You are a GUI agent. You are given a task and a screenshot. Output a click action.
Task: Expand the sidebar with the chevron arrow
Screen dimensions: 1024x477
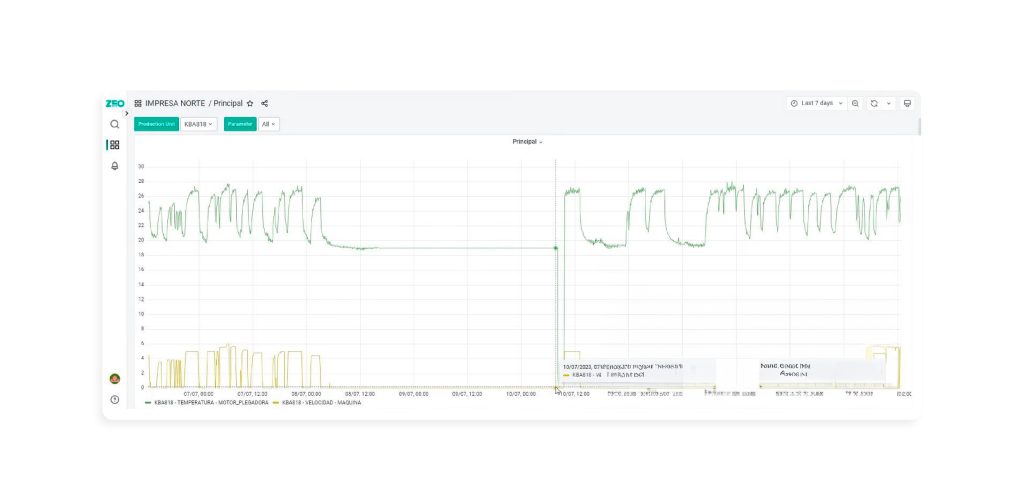click(x=127, y=114)
